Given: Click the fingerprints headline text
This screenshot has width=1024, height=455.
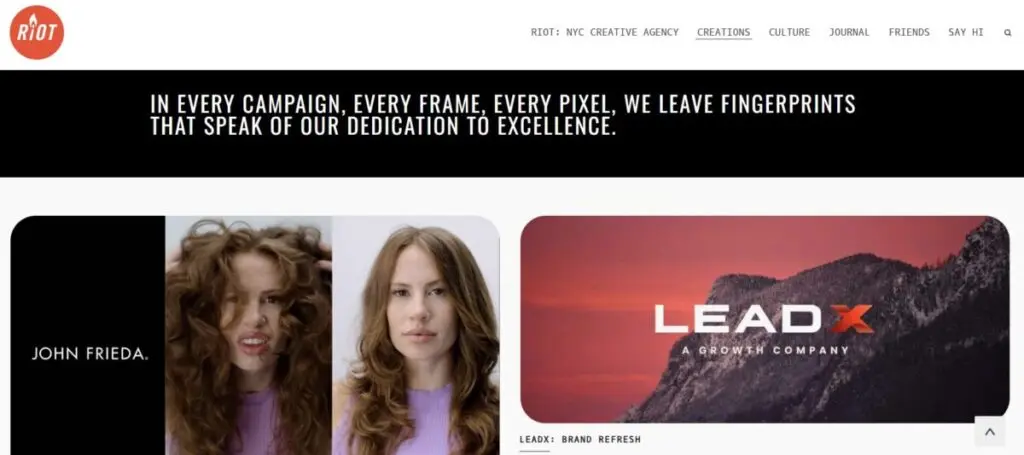Looking at the screenshot, I should [503, 104].
